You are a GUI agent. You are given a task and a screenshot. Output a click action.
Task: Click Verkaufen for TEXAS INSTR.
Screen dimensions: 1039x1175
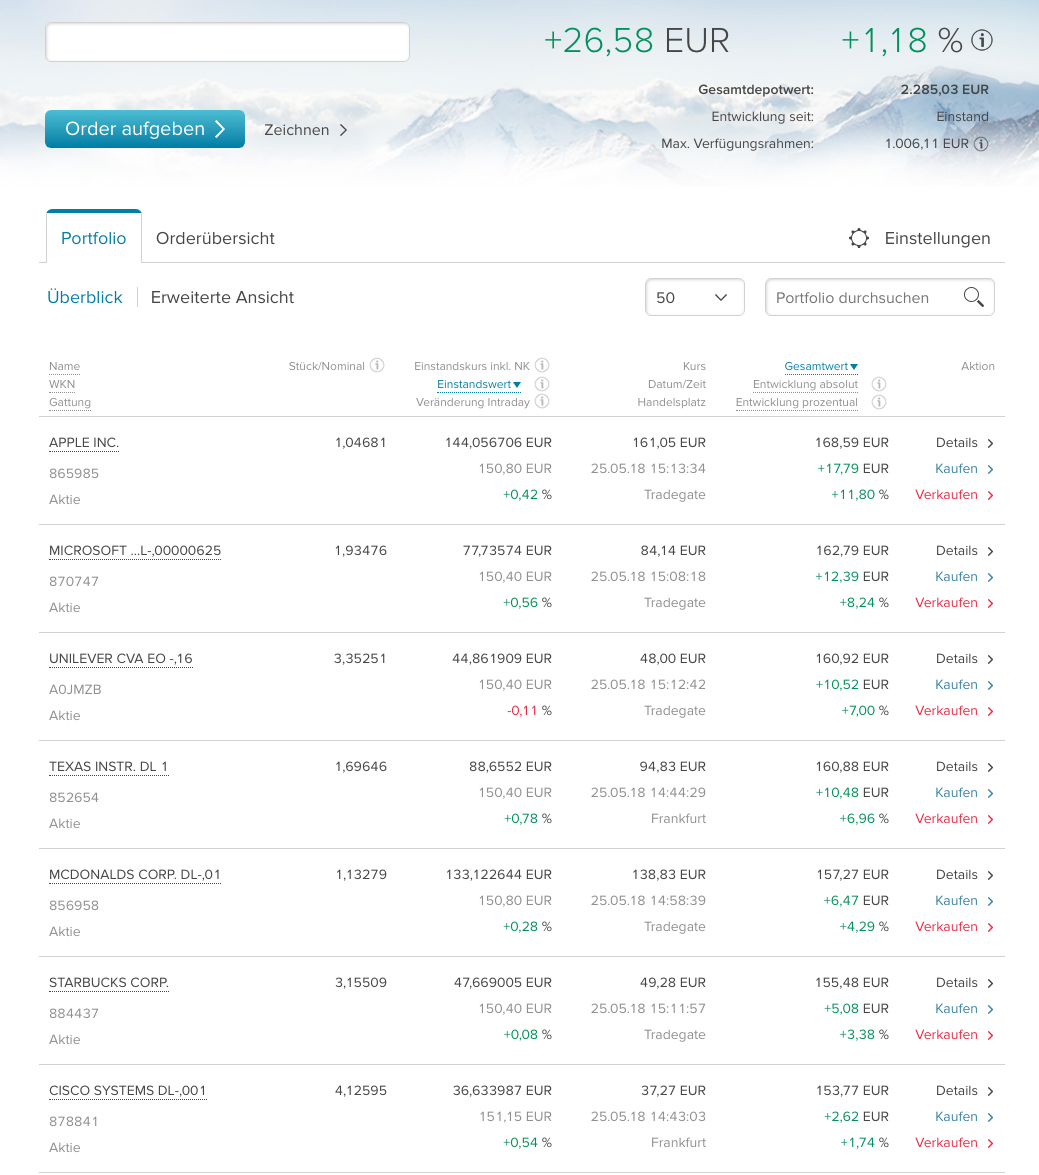point(946,818)
